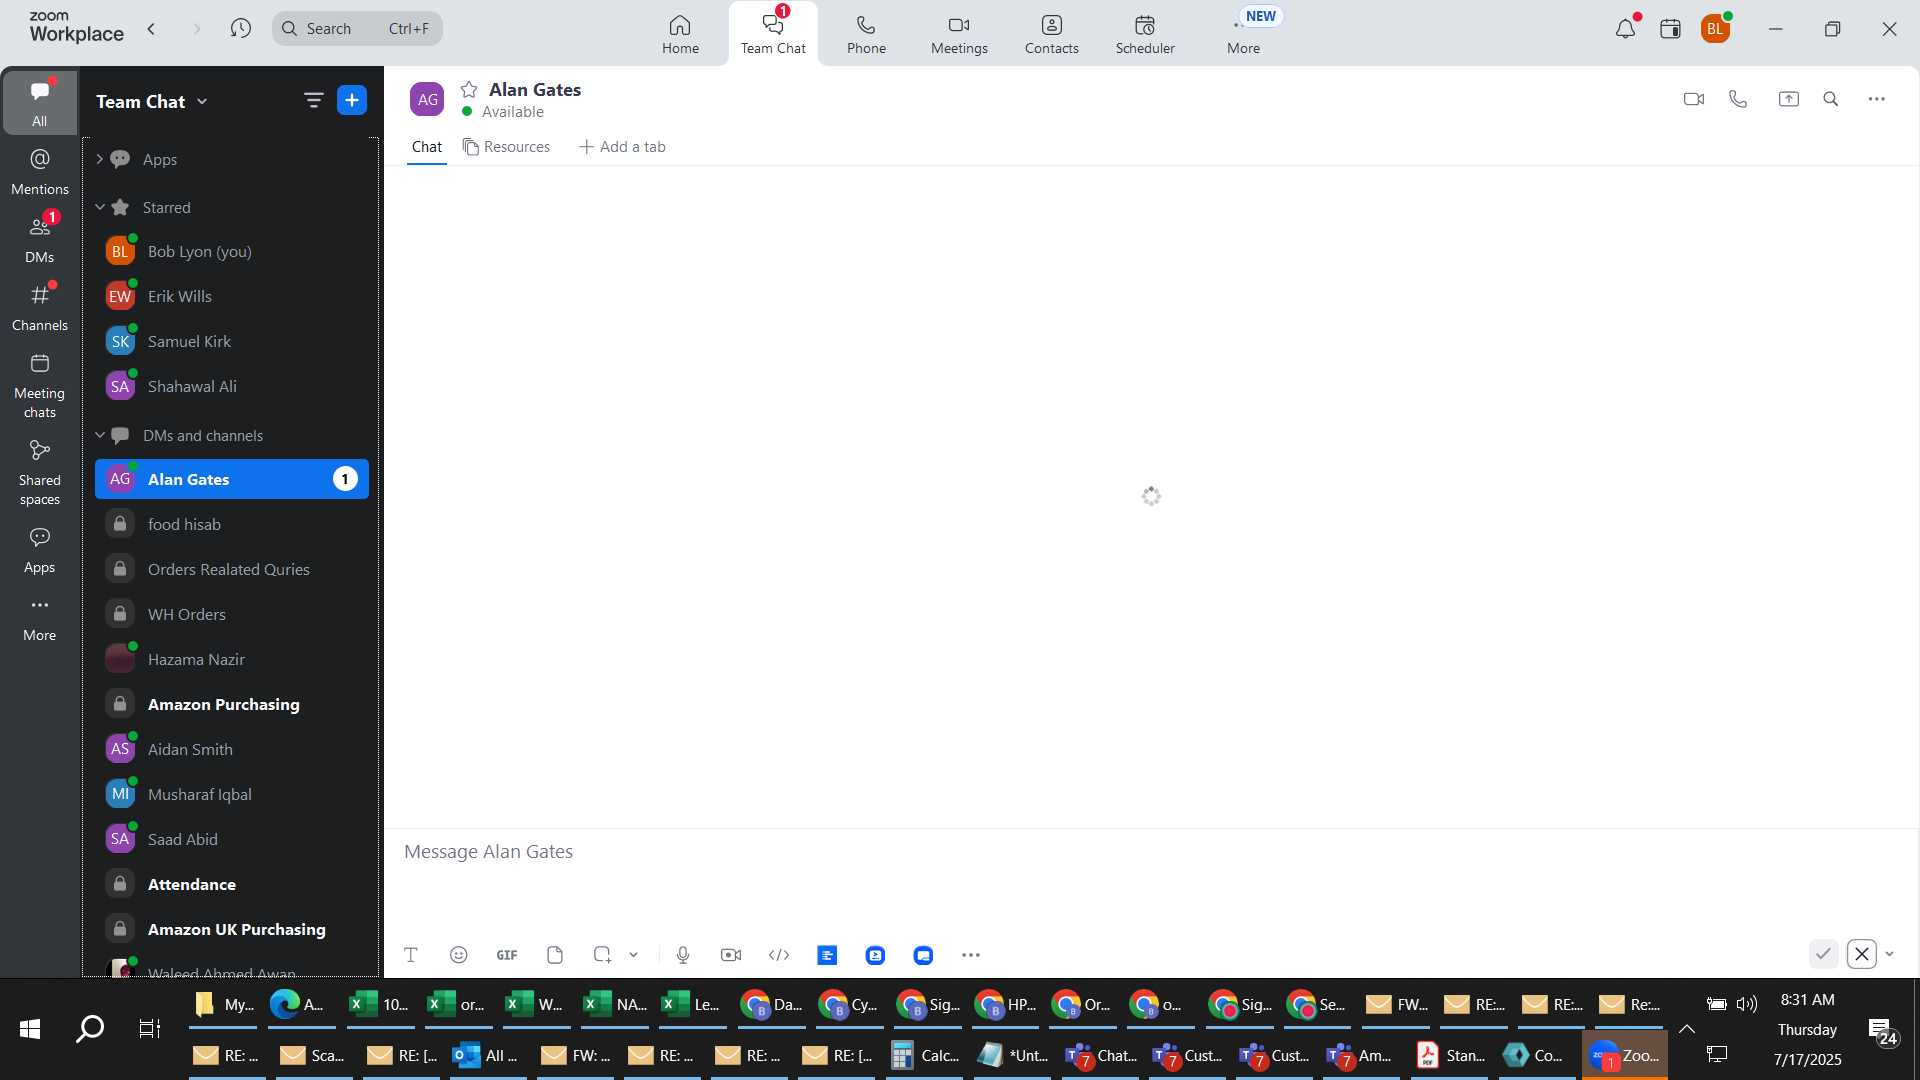Attach a file to the message
Viewport: 1920px width, 1080px height.
coord(555,955)
